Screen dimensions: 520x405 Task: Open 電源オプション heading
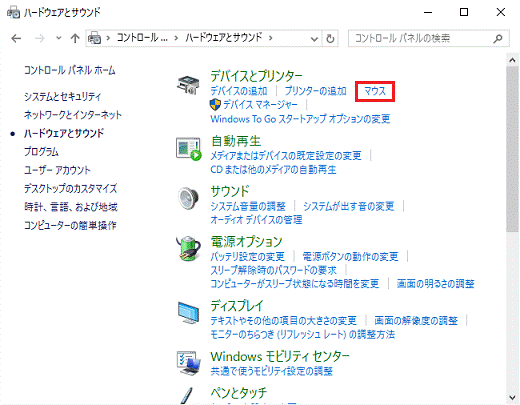pyautogui.click(x=247, y=241)
